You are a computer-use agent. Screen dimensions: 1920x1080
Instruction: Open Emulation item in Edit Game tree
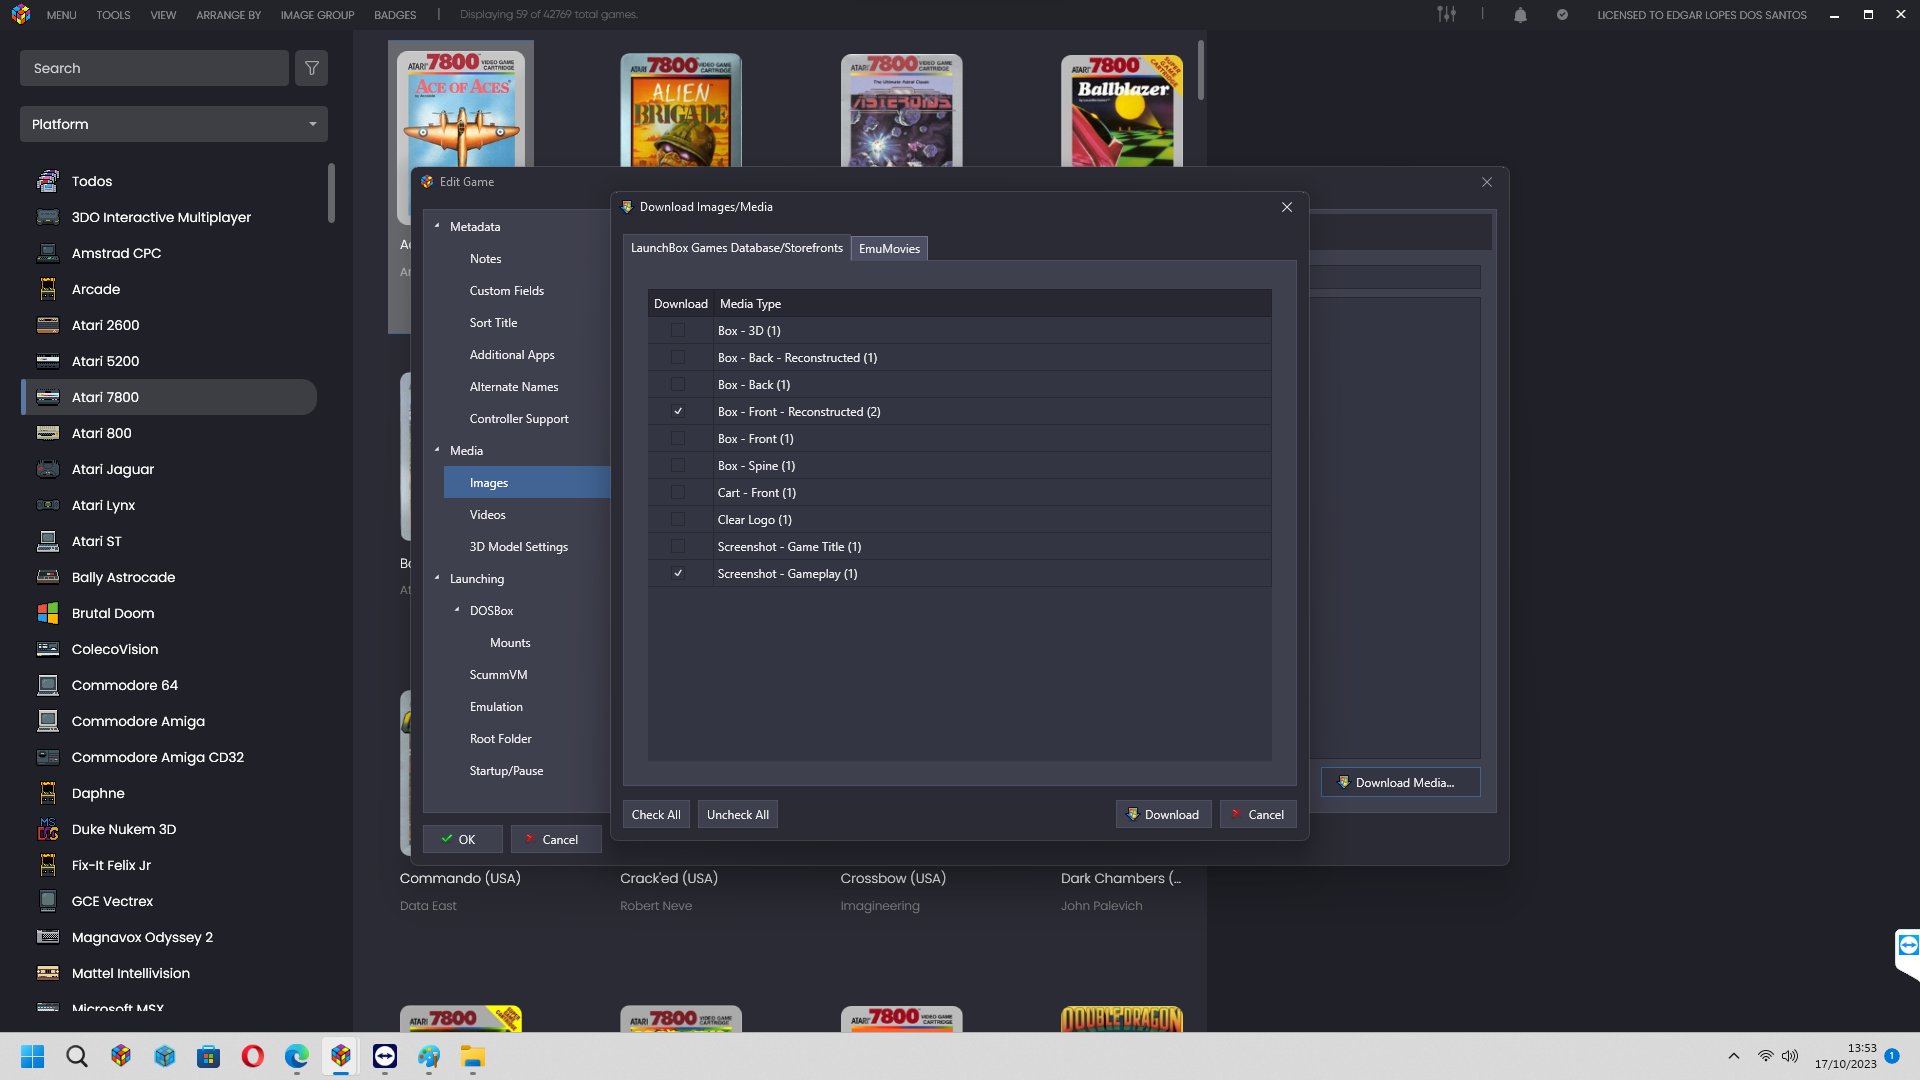pos(496,706)
